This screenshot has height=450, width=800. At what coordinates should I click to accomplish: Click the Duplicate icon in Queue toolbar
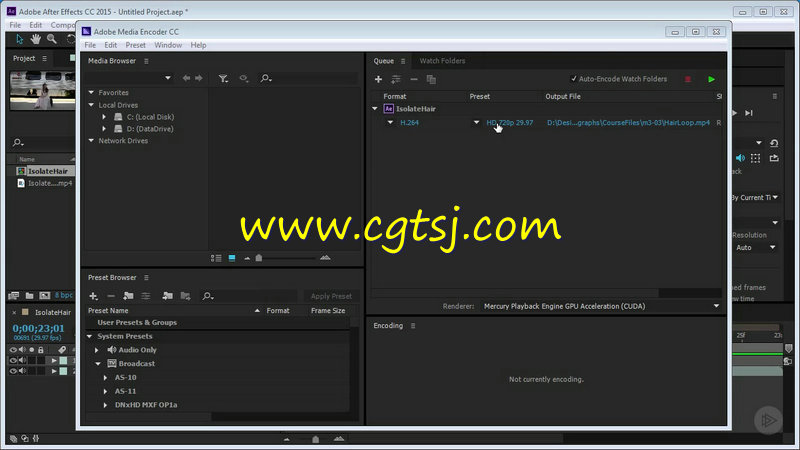tap(431, 79)
